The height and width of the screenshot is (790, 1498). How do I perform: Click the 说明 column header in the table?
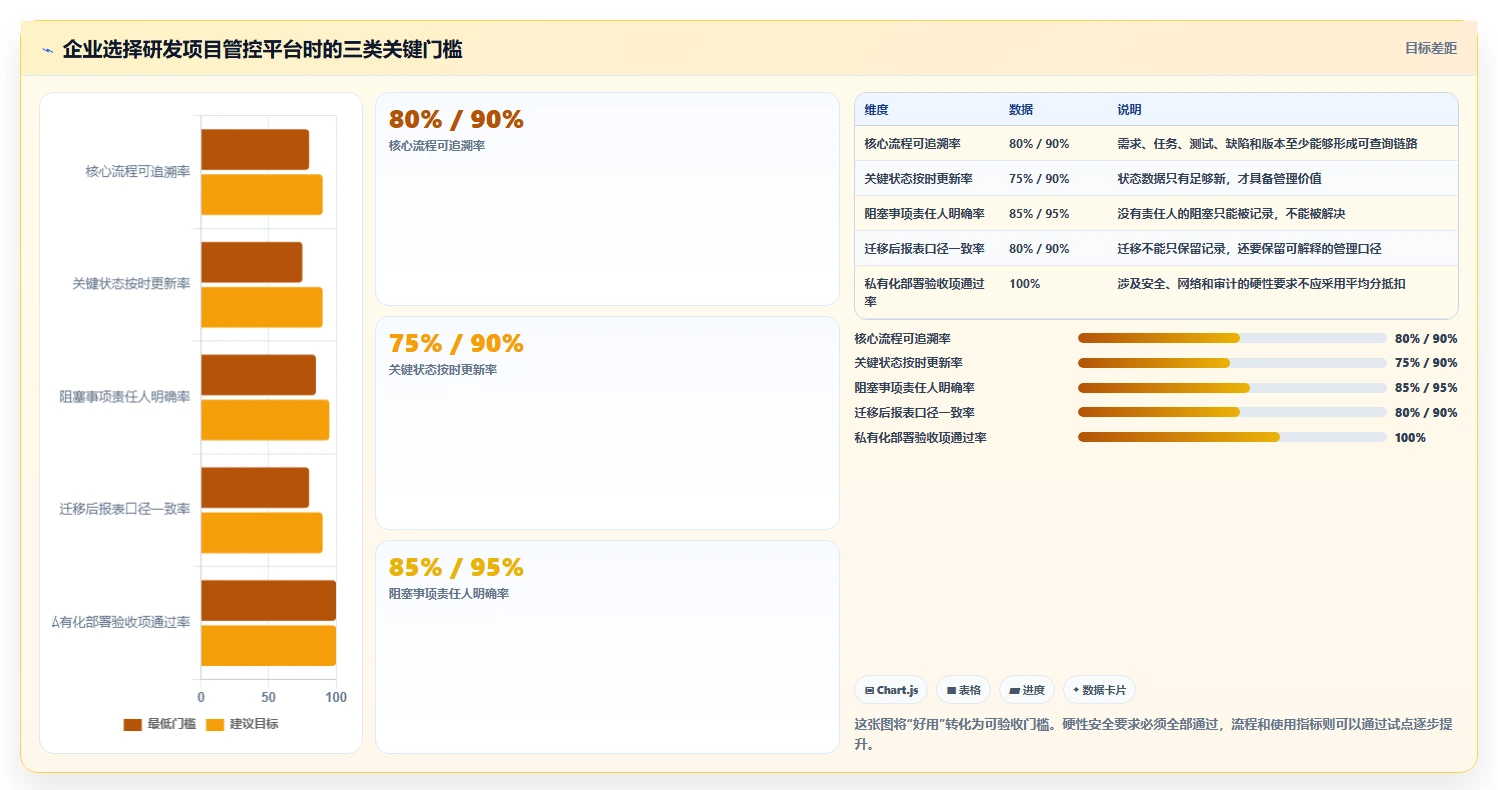[x=1129, y=110]
